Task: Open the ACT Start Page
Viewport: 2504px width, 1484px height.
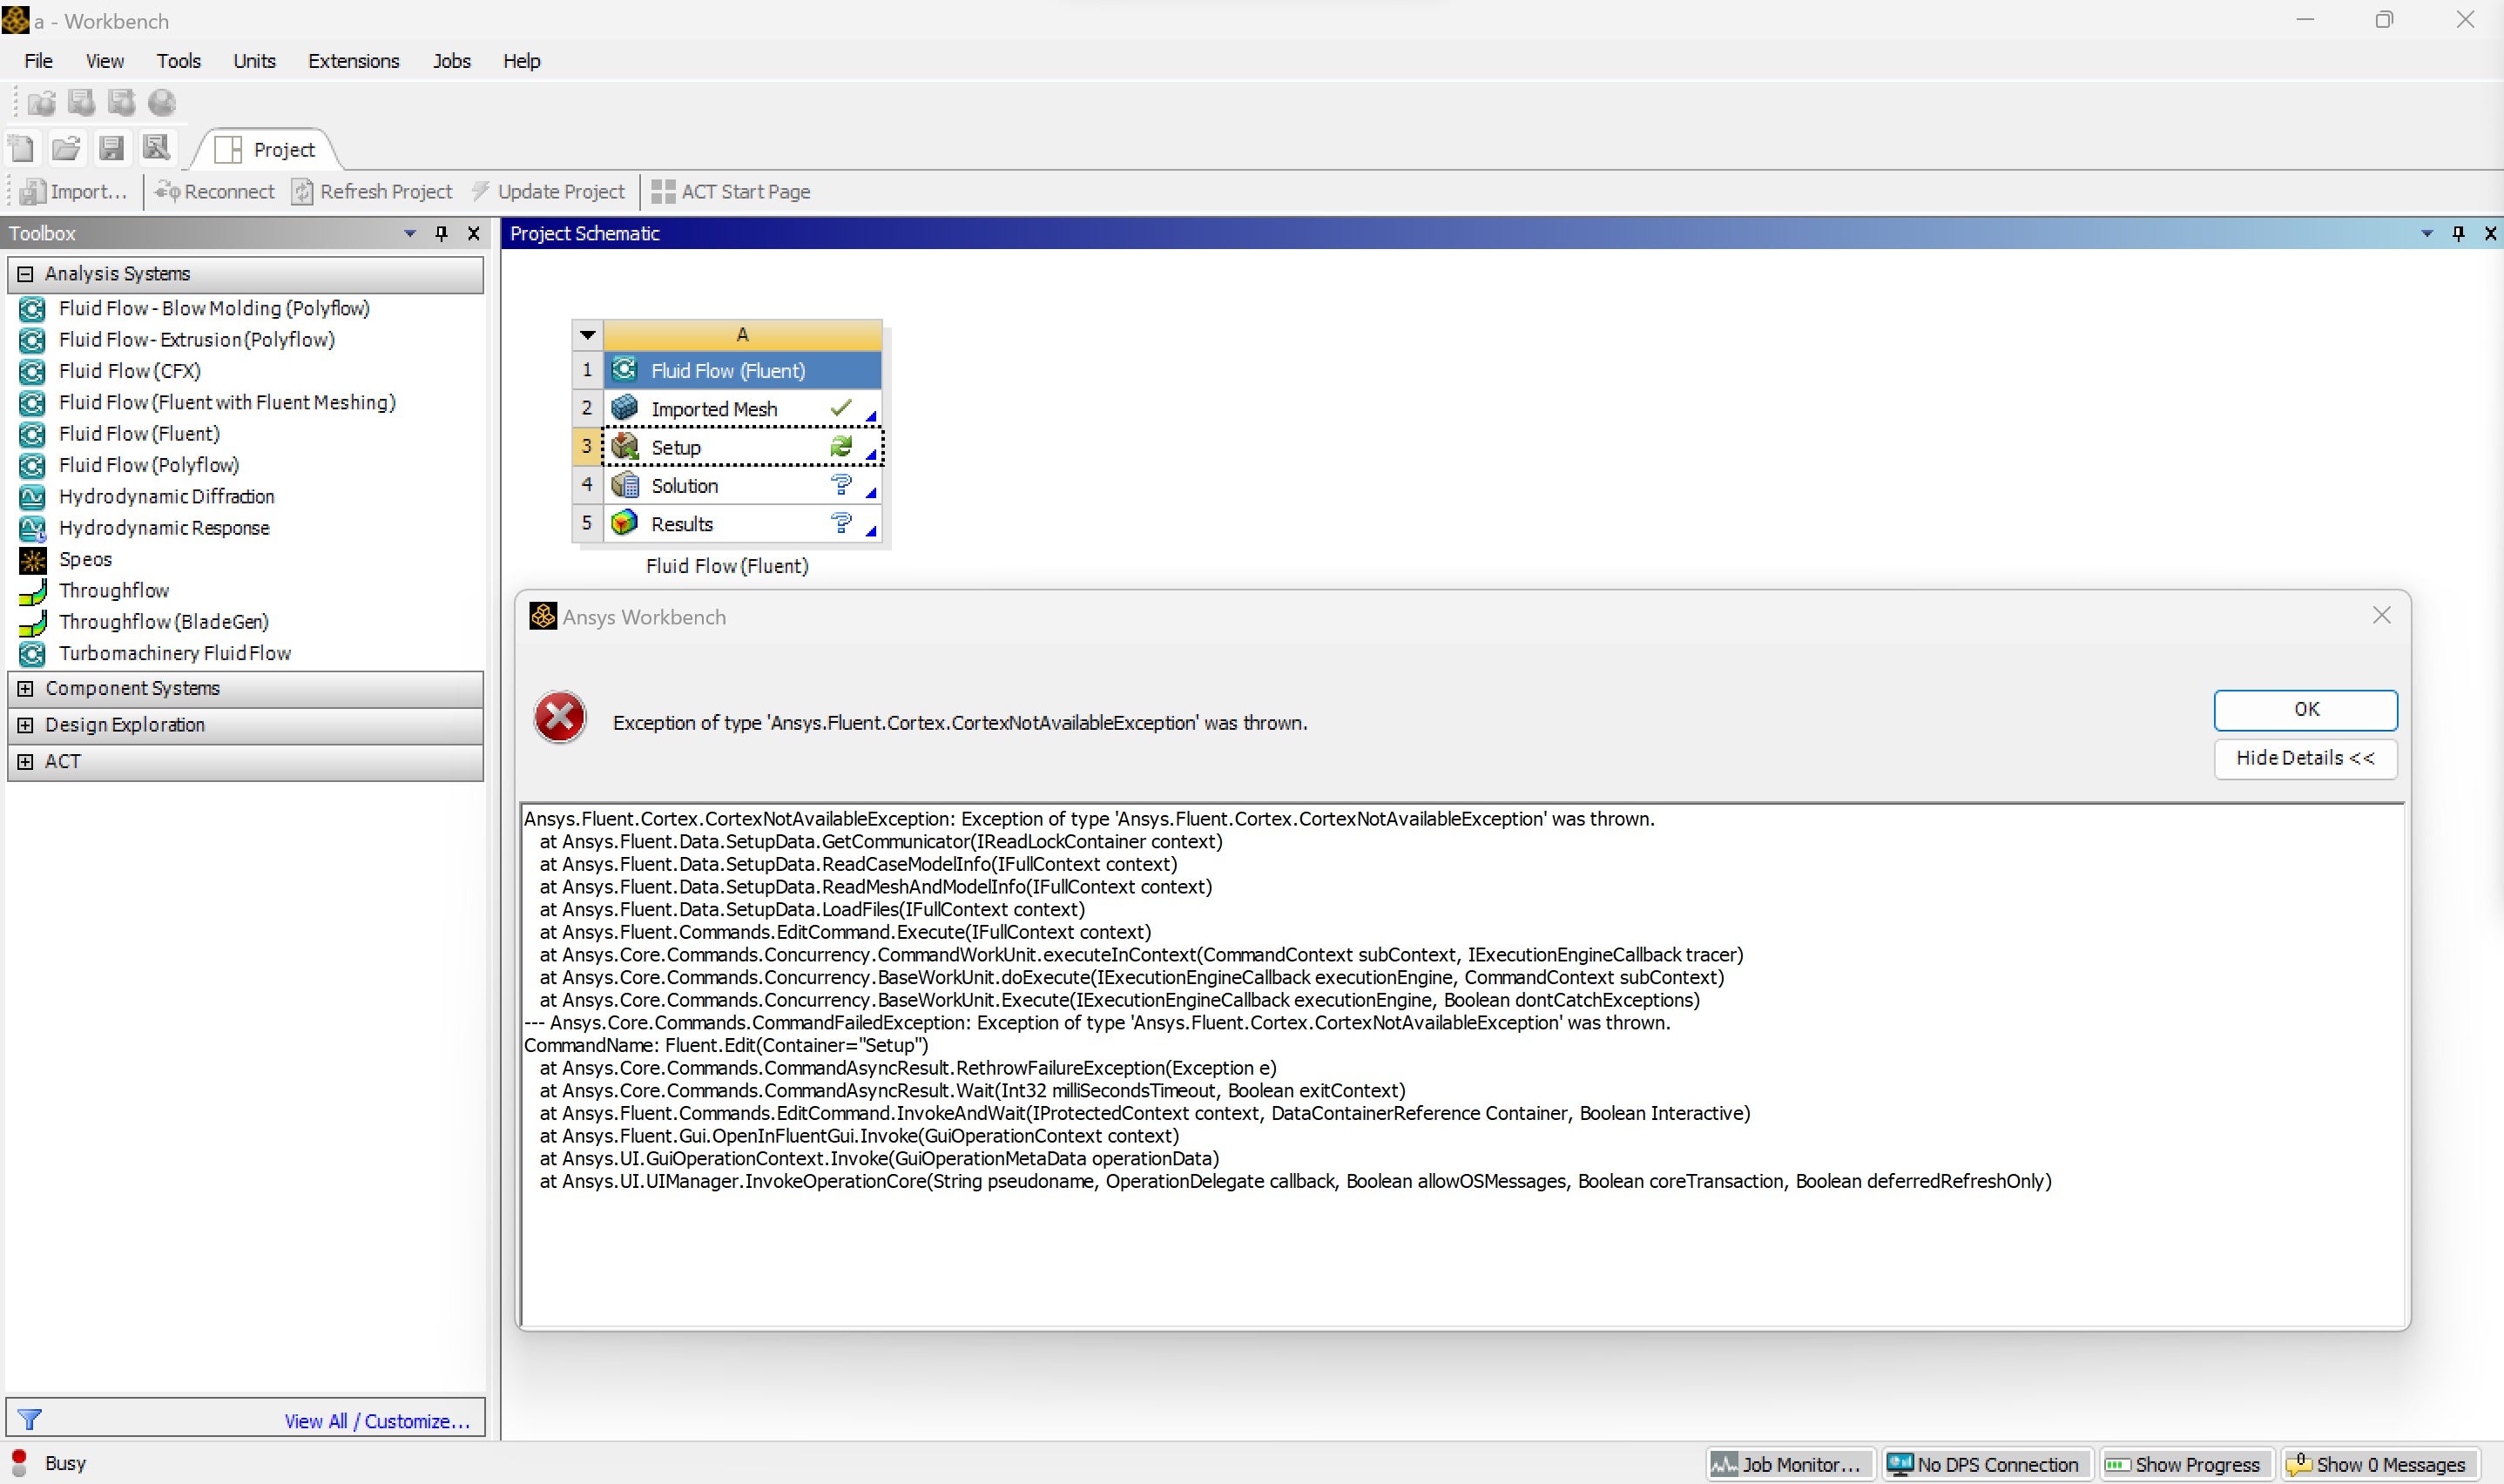Action: [x=731, y=191]
